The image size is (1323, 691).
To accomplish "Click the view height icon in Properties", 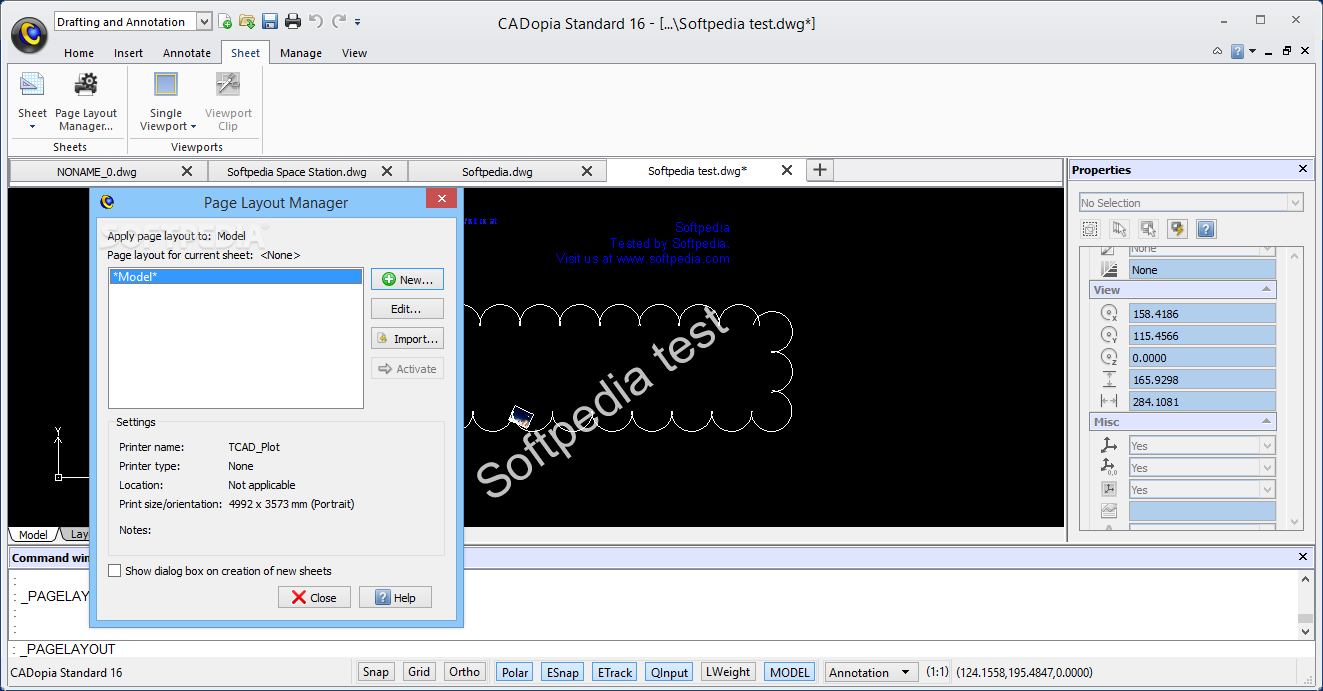I will 1108,379.
